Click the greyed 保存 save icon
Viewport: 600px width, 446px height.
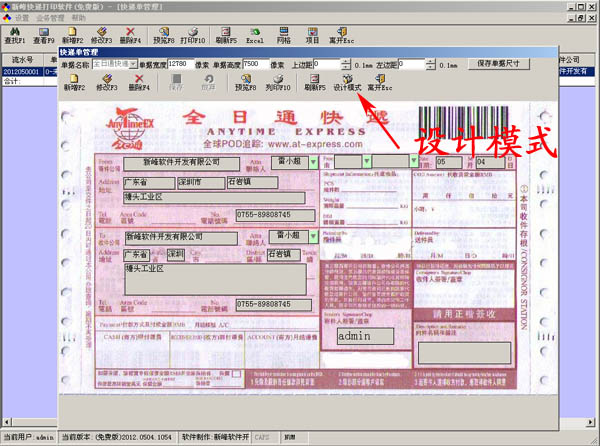[x=176, y=83]
